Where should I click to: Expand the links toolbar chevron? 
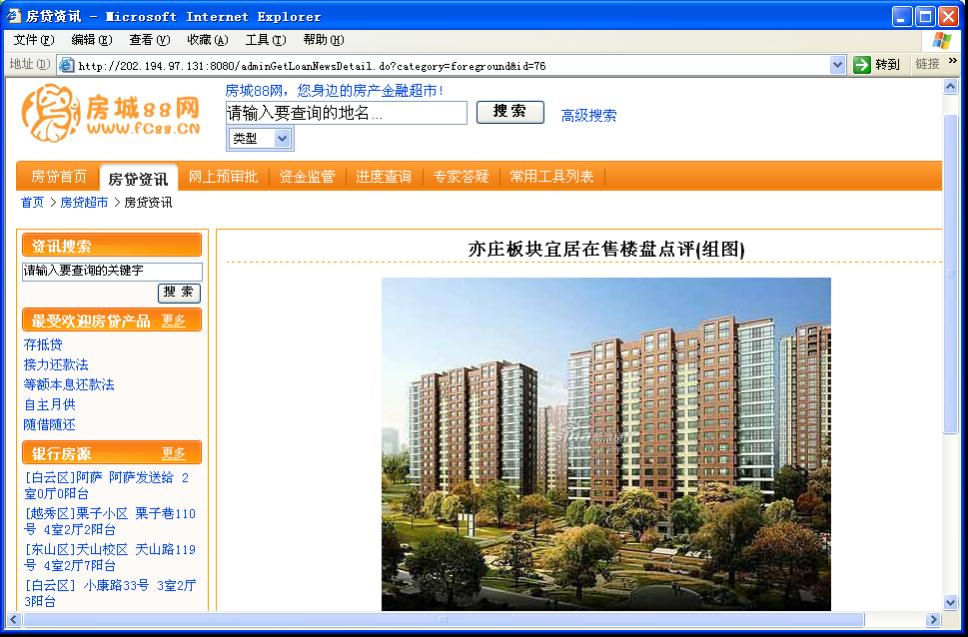coord(953,61)
